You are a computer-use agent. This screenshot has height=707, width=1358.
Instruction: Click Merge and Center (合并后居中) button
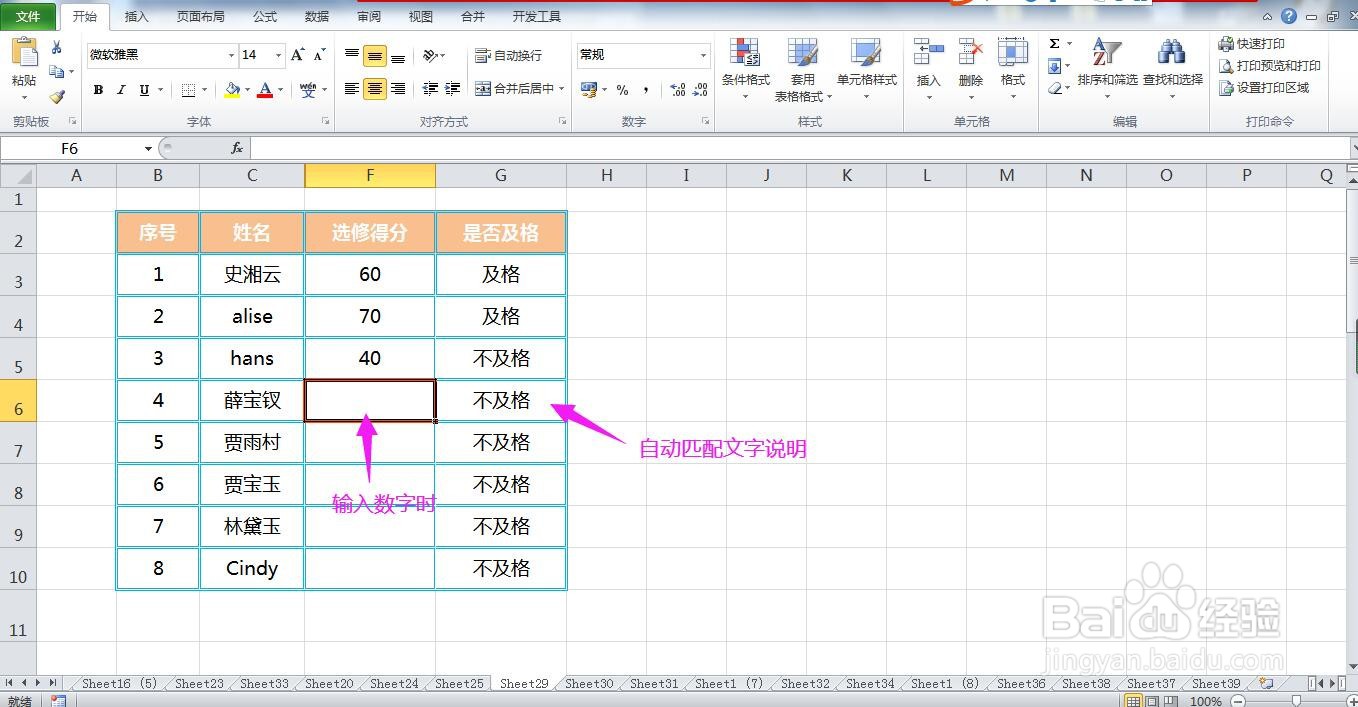[514, 89]
